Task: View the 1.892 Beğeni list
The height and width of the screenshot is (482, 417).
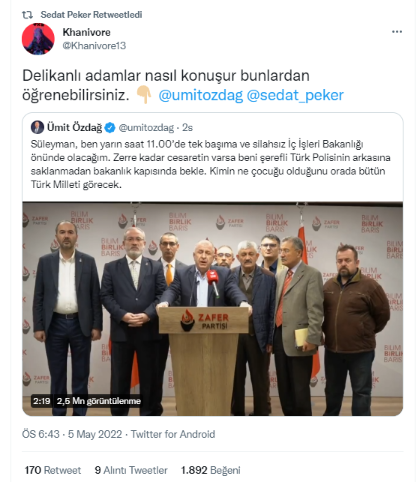Action: tap(211, 470)
